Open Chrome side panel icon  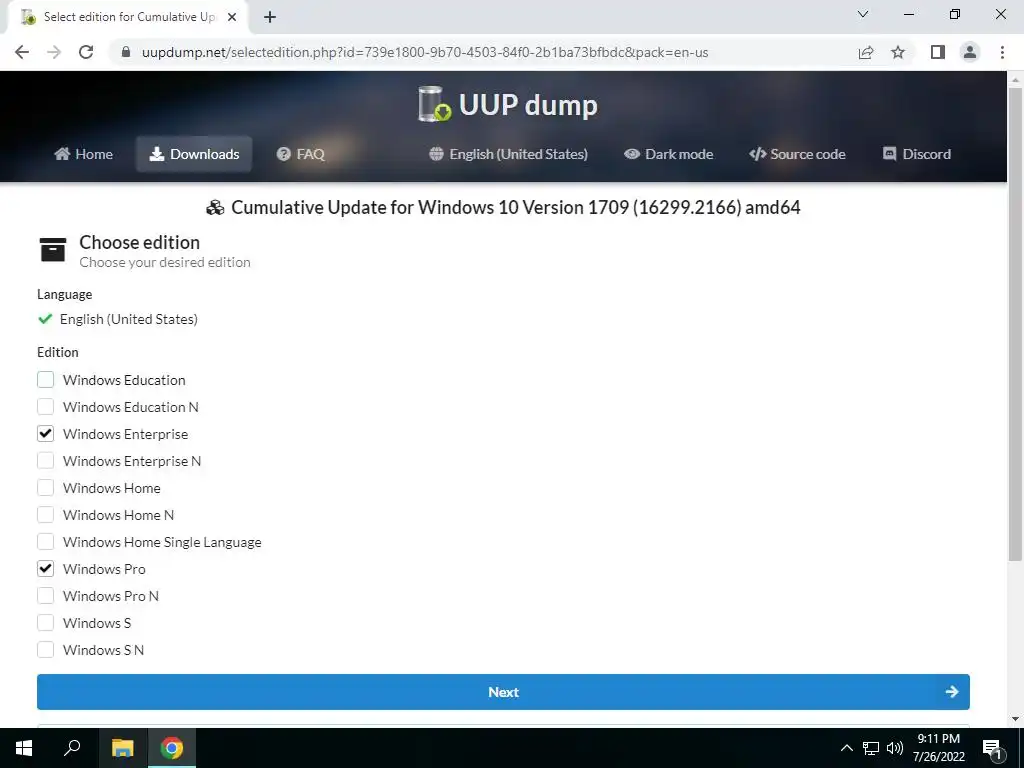938,52
